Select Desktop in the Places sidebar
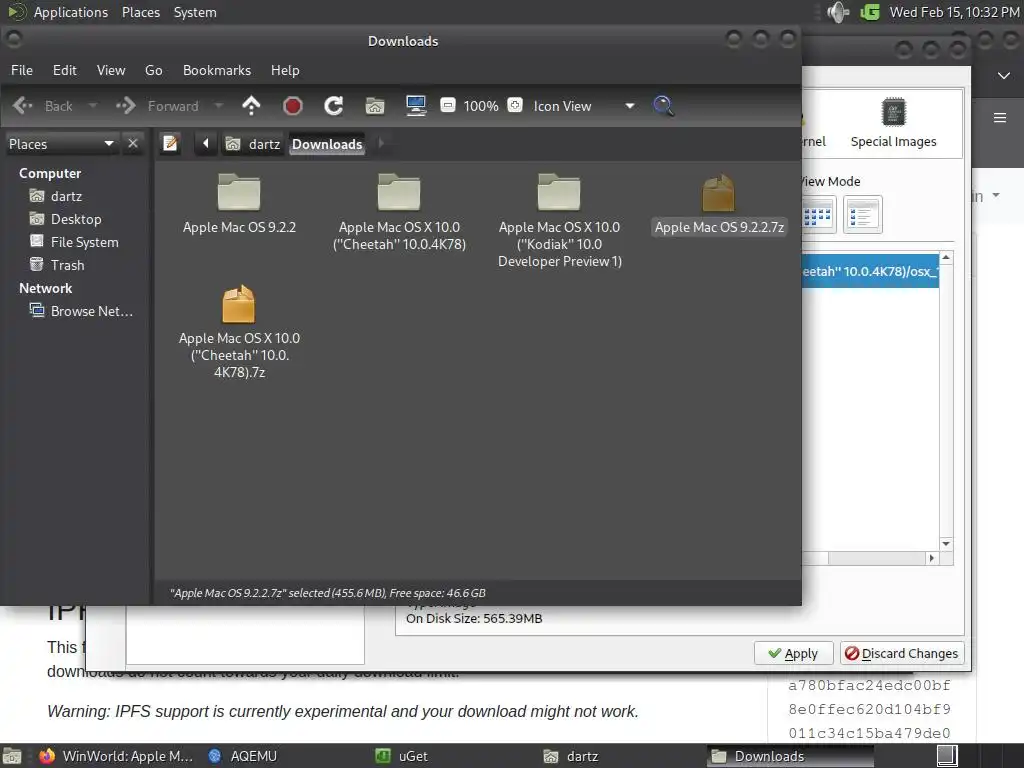 coord(65,219)
